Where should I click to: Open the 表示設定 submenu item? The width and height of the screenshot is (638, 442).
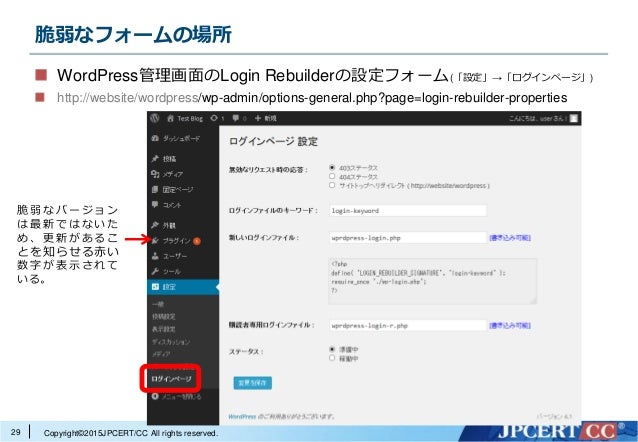(164, 329)
